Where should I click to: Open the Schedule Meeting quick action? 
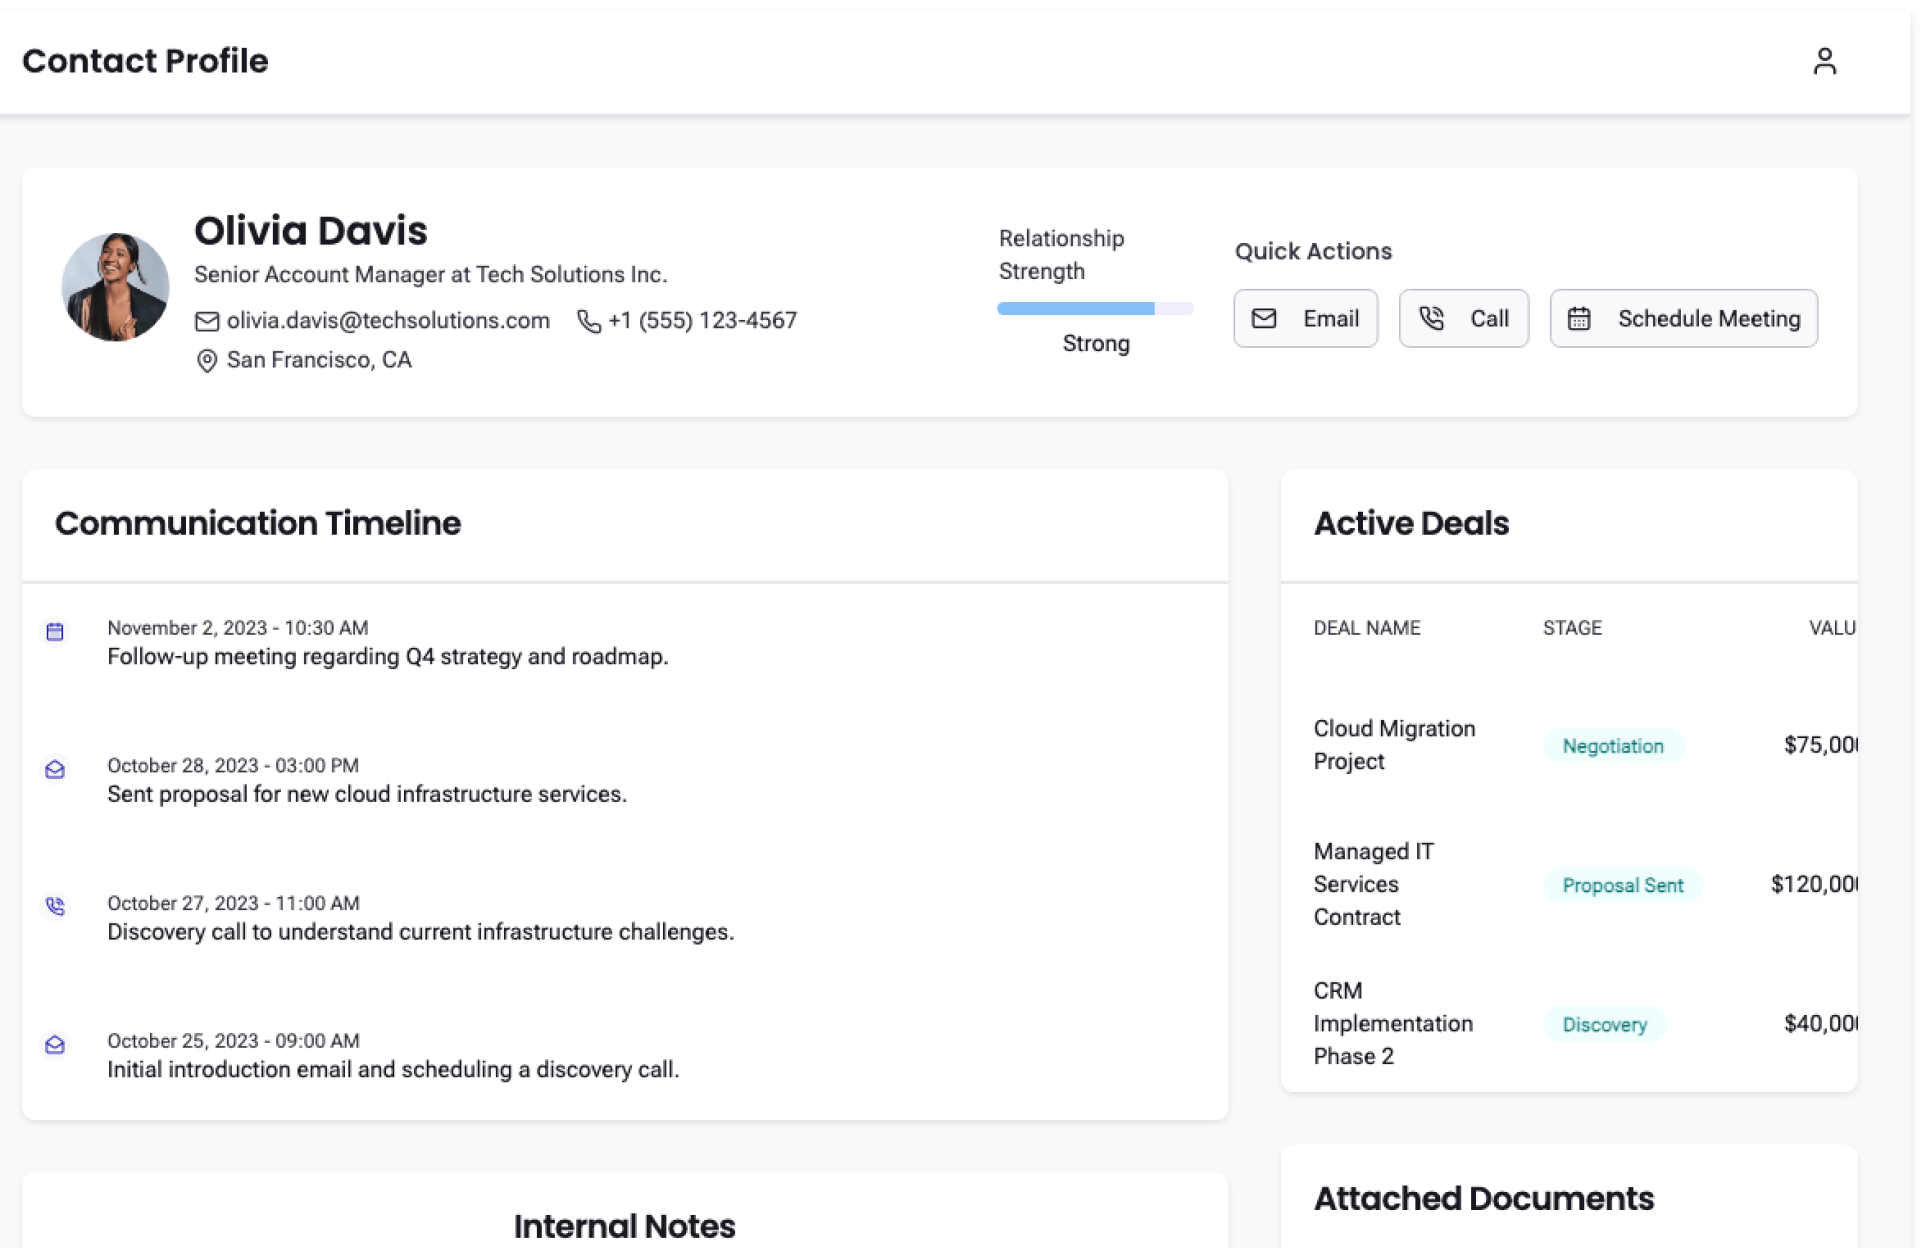click(1683, 319)
